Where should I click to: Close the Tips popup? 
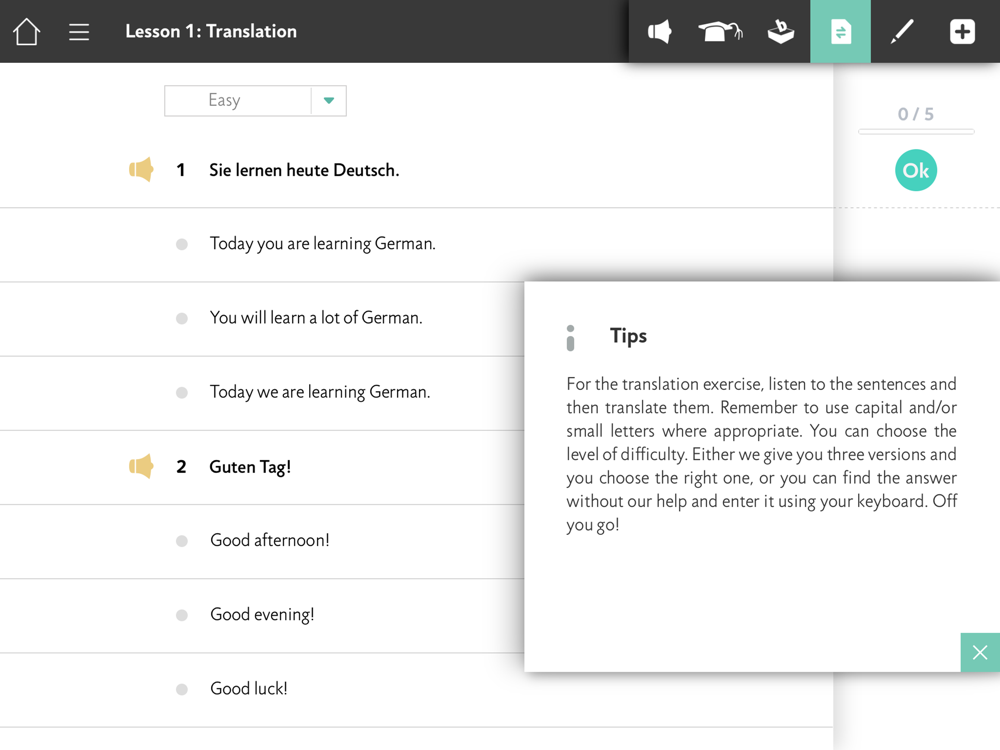point(980,652)
